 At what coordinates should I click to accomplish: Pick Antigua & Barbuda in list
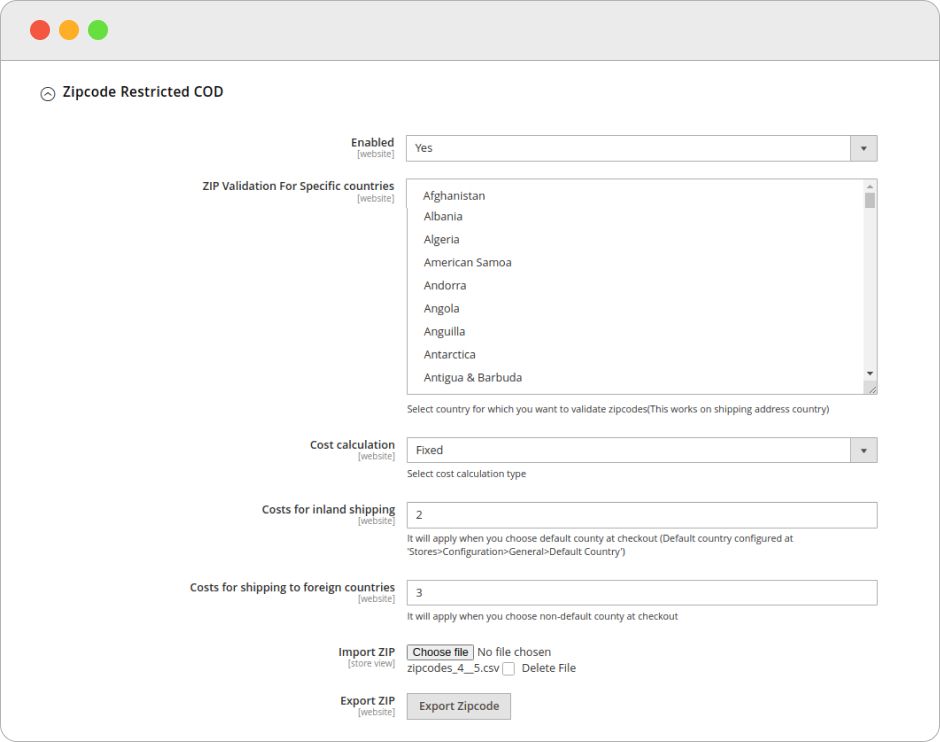[472, 377]
